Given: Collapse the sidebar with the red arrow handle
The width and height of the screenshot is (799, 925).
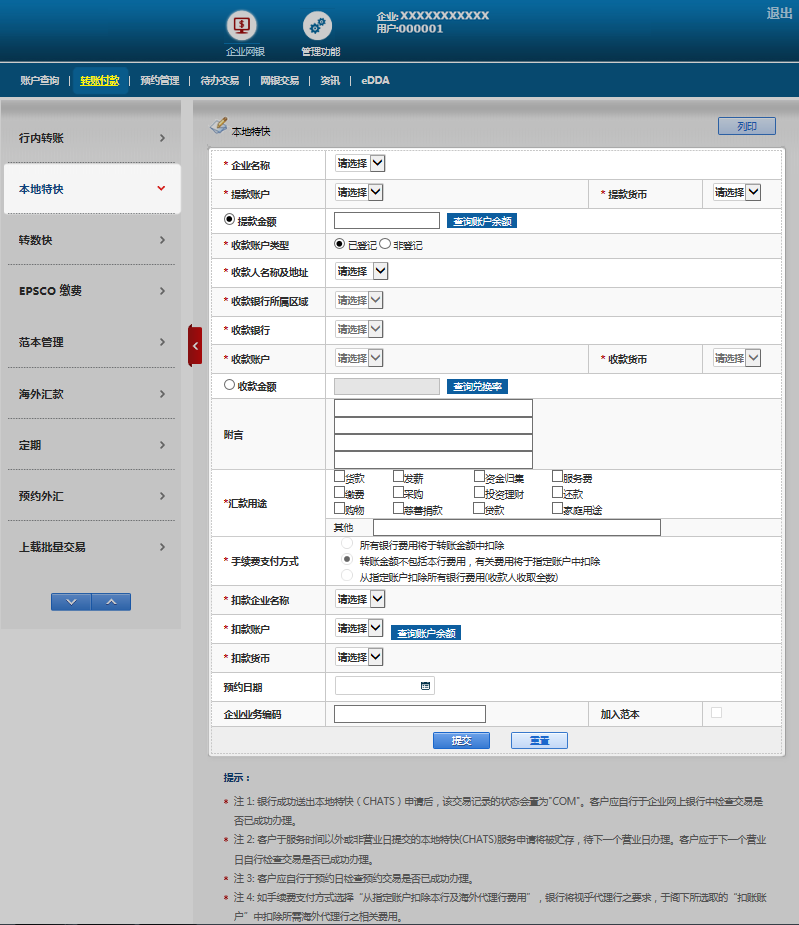Looking at the screenshot, I should point(195,346).
